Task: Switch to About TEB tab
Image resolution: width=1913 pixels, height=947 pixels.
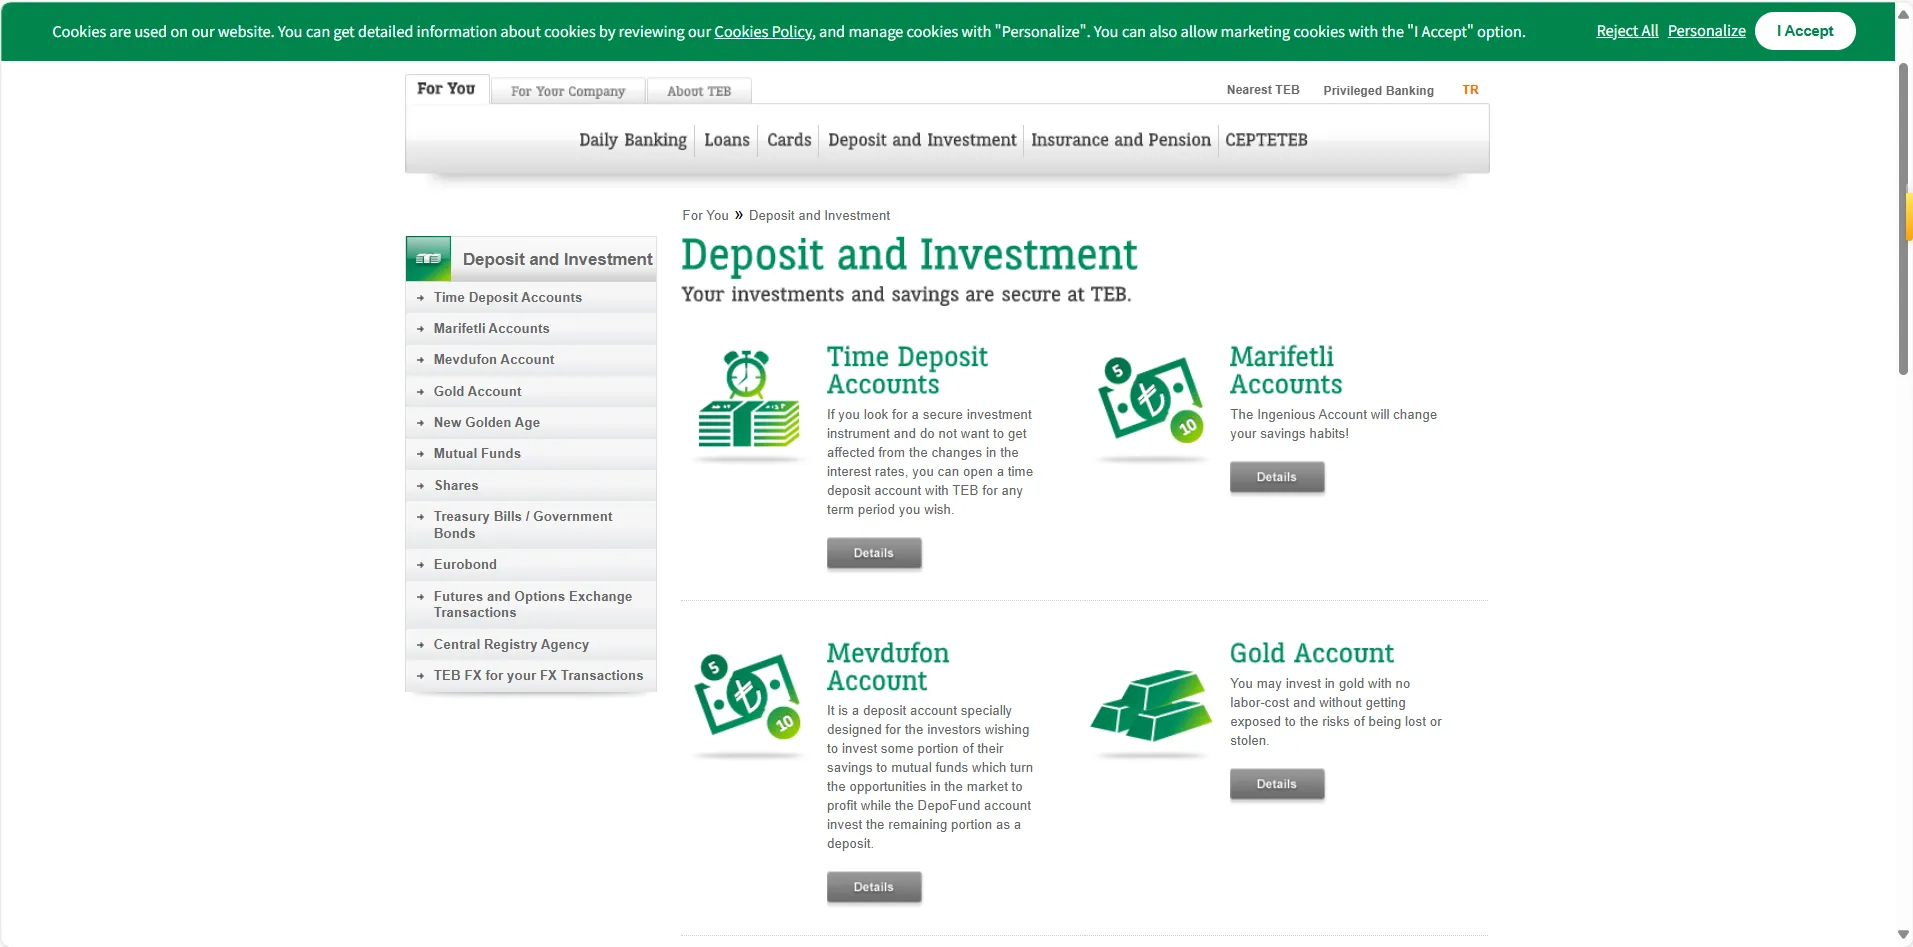Action: 699,91
